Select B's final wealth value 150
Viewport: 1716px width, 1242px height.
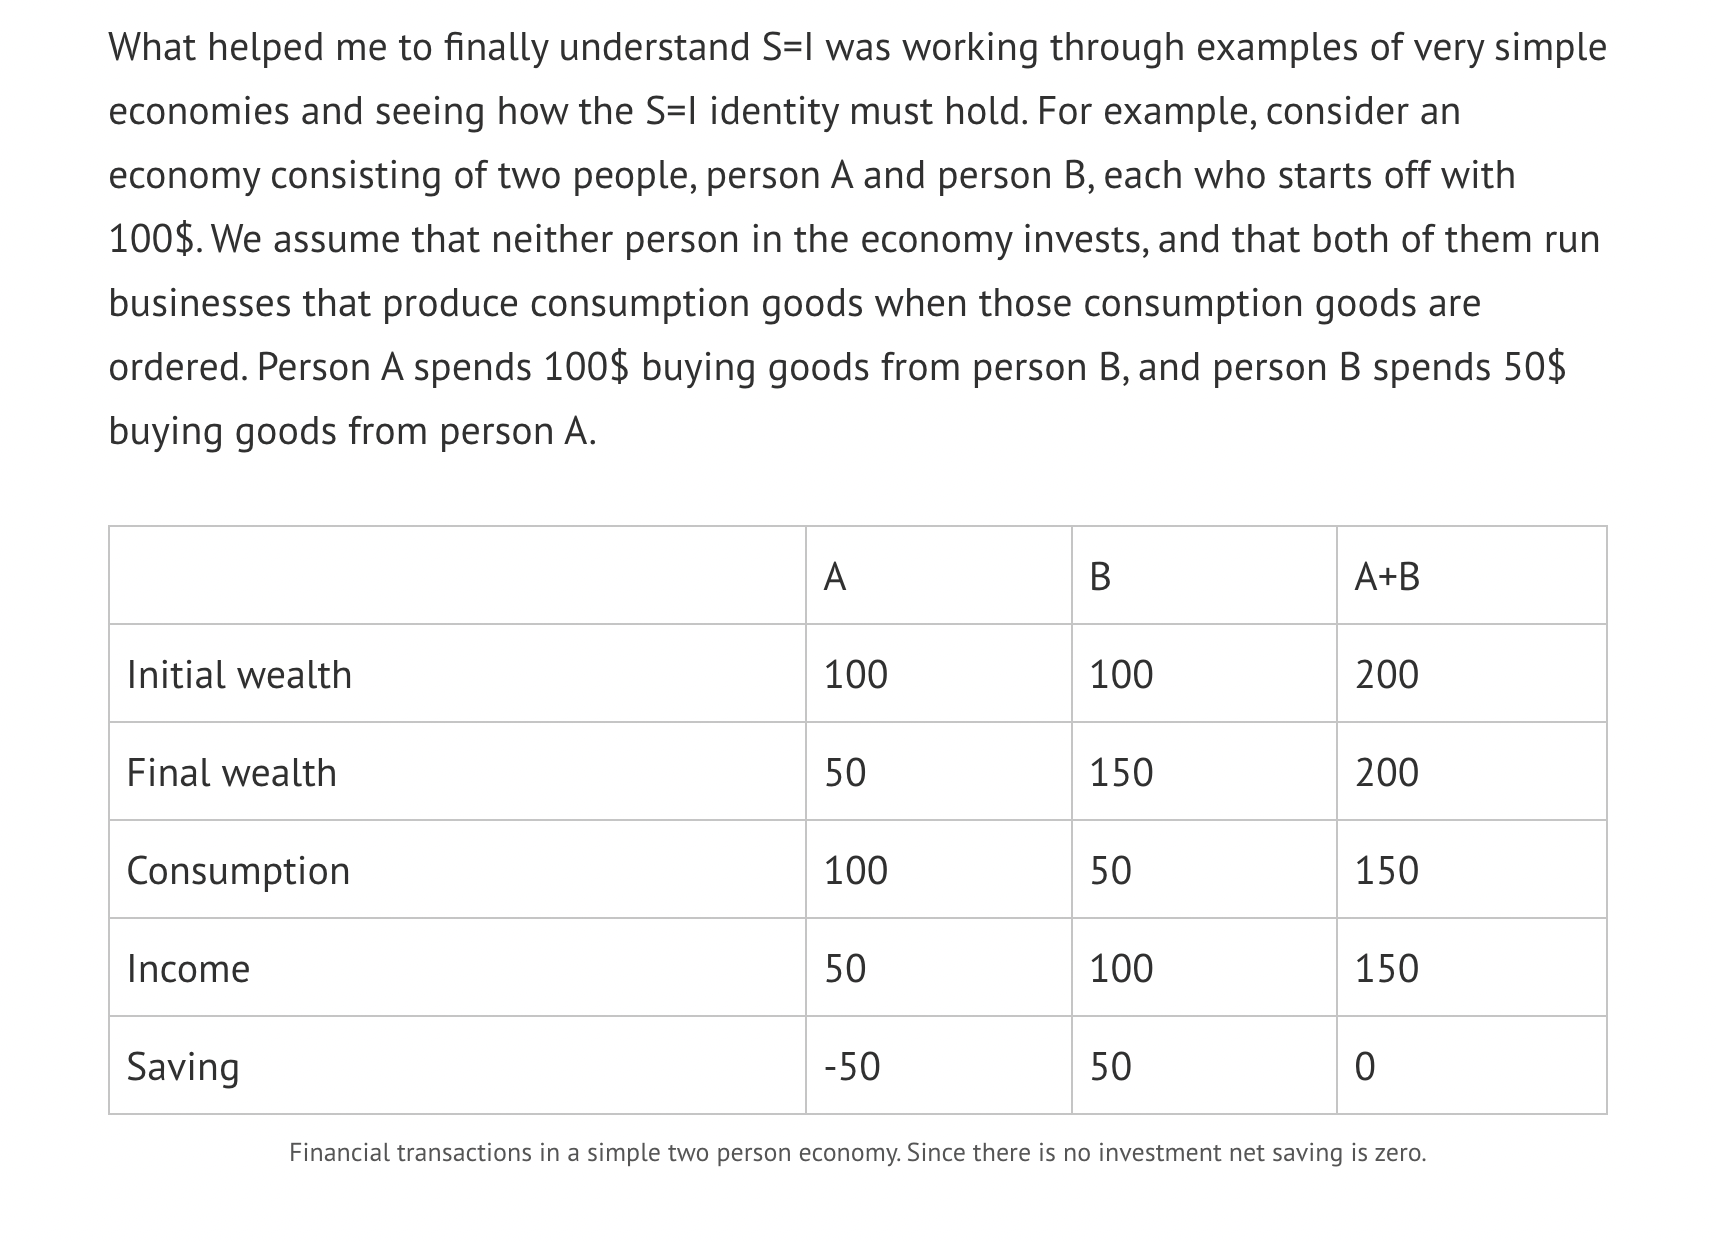coord(1121,773)
